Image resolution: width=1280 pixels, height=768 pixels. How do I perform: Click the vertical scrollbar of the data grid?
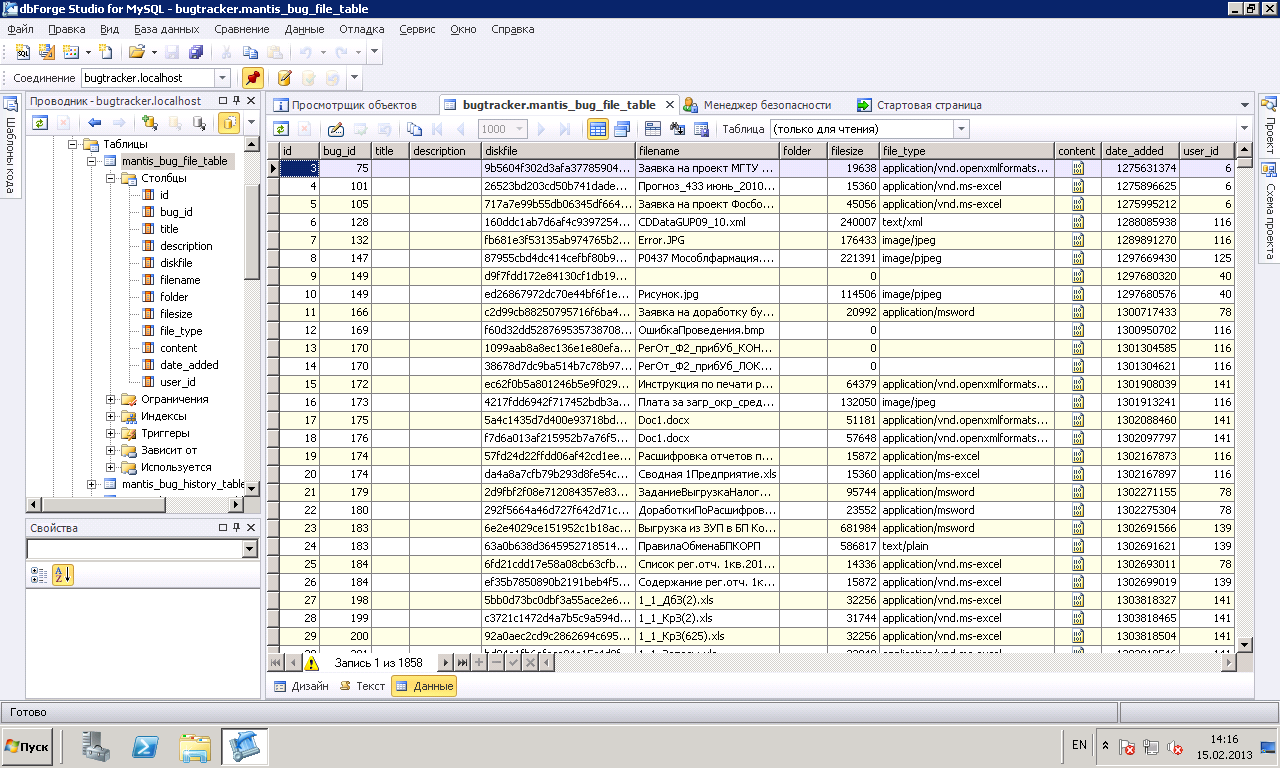pos(1245,400)
